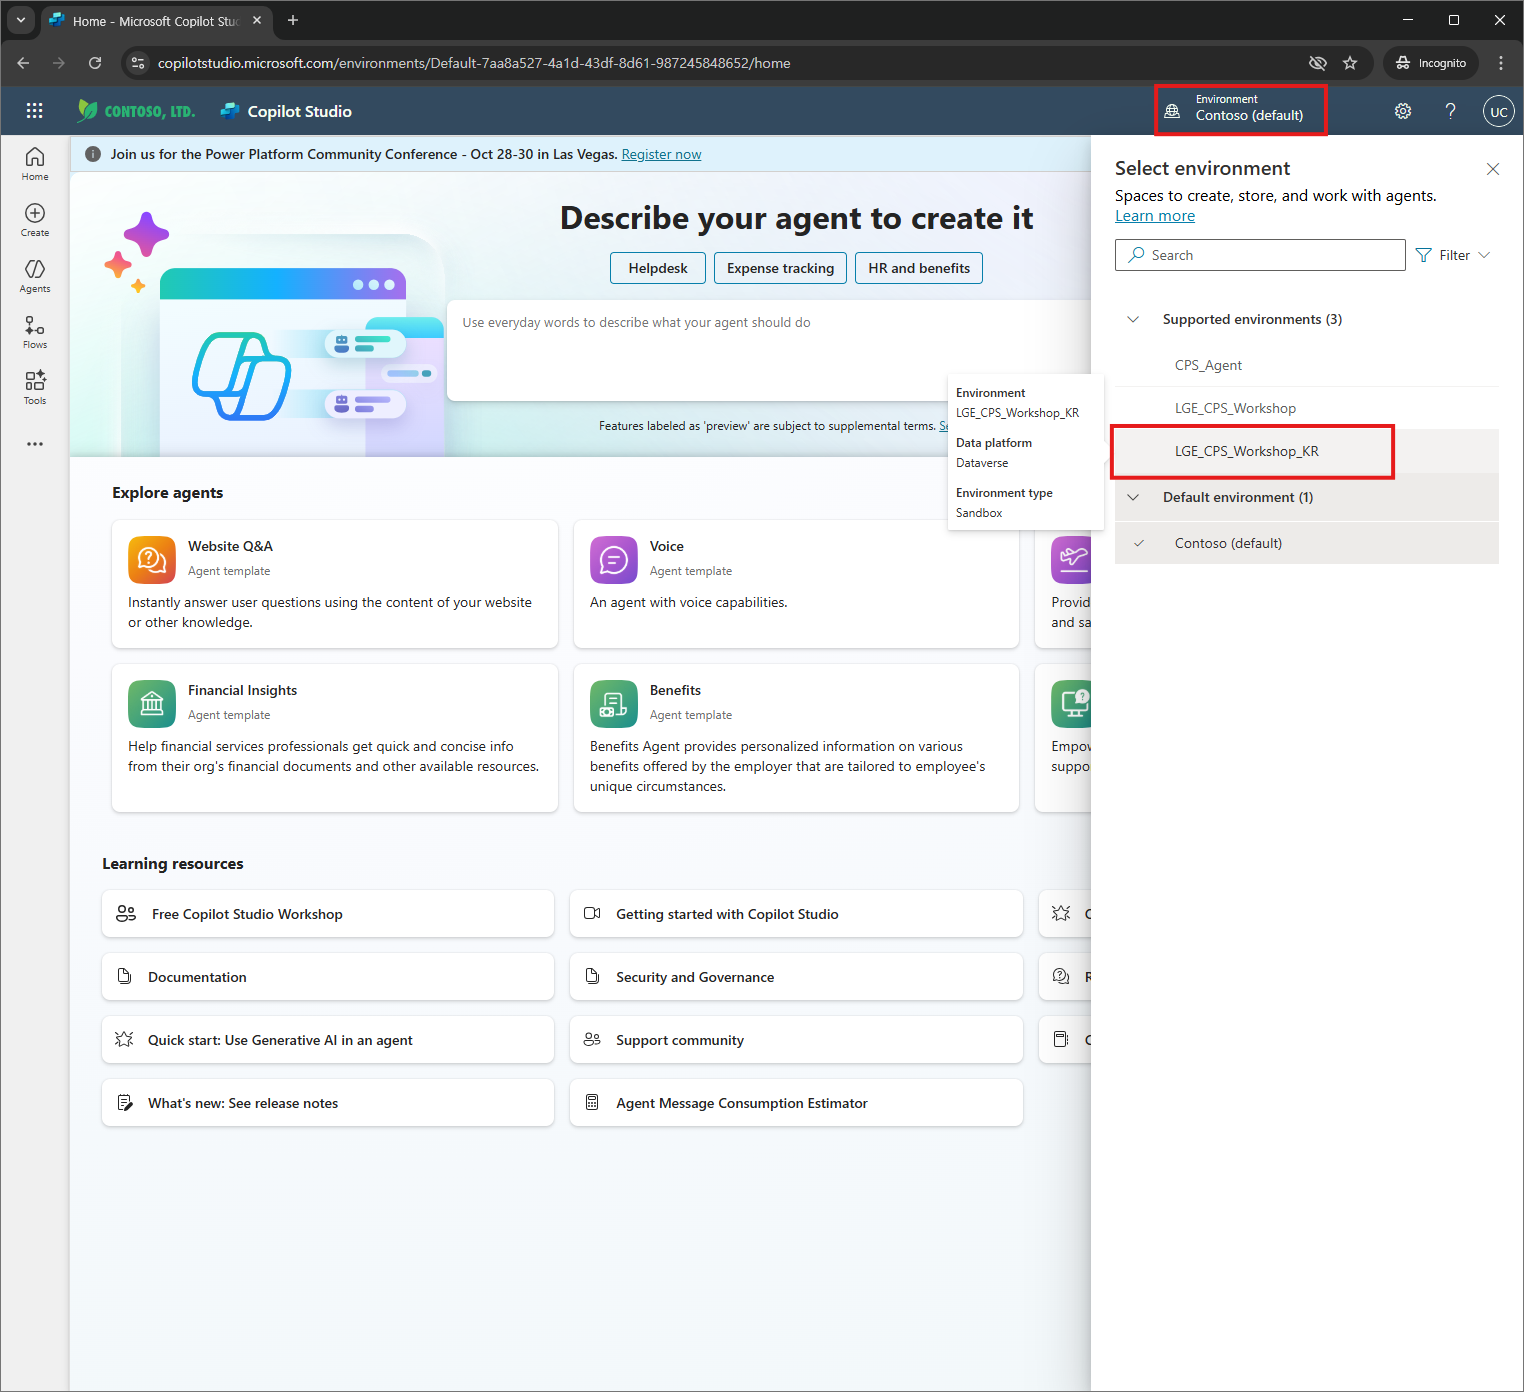Show more sidebar options ellipsis
This screenshot has height=1392, width=1524.
35,444
